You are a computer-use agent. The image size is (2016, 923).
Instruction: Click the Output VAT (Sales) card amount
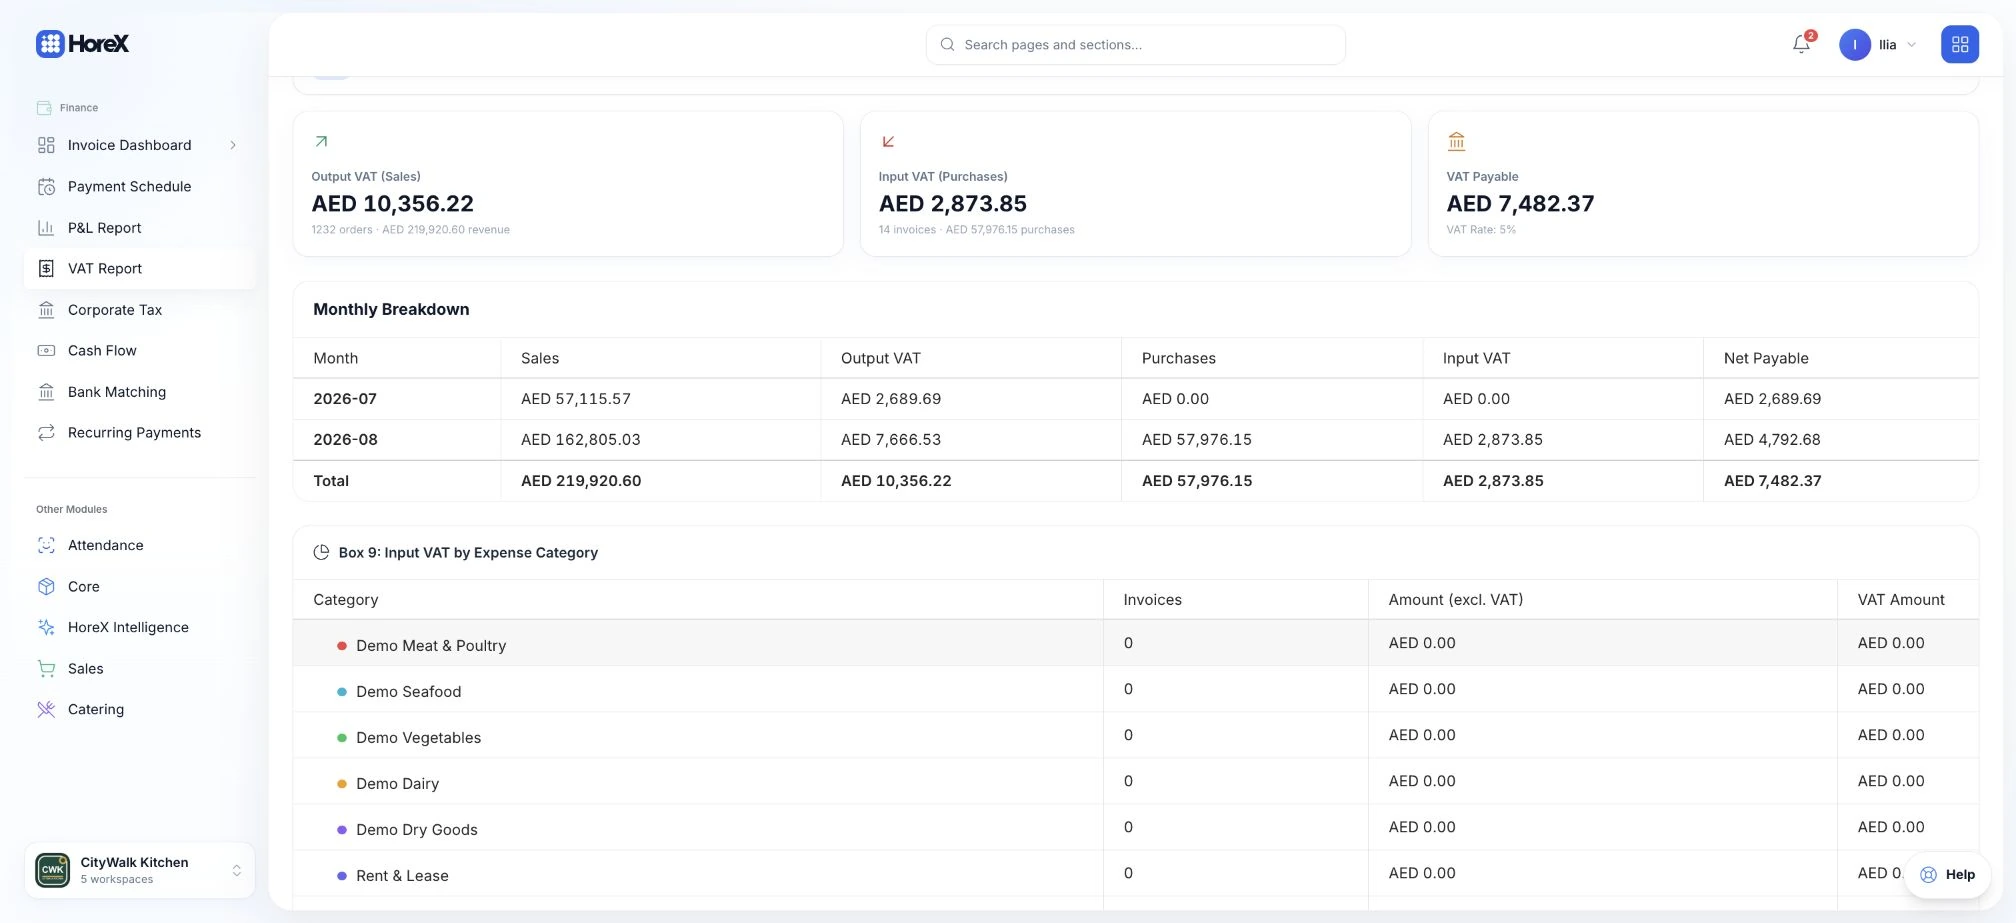click(392, 204)
